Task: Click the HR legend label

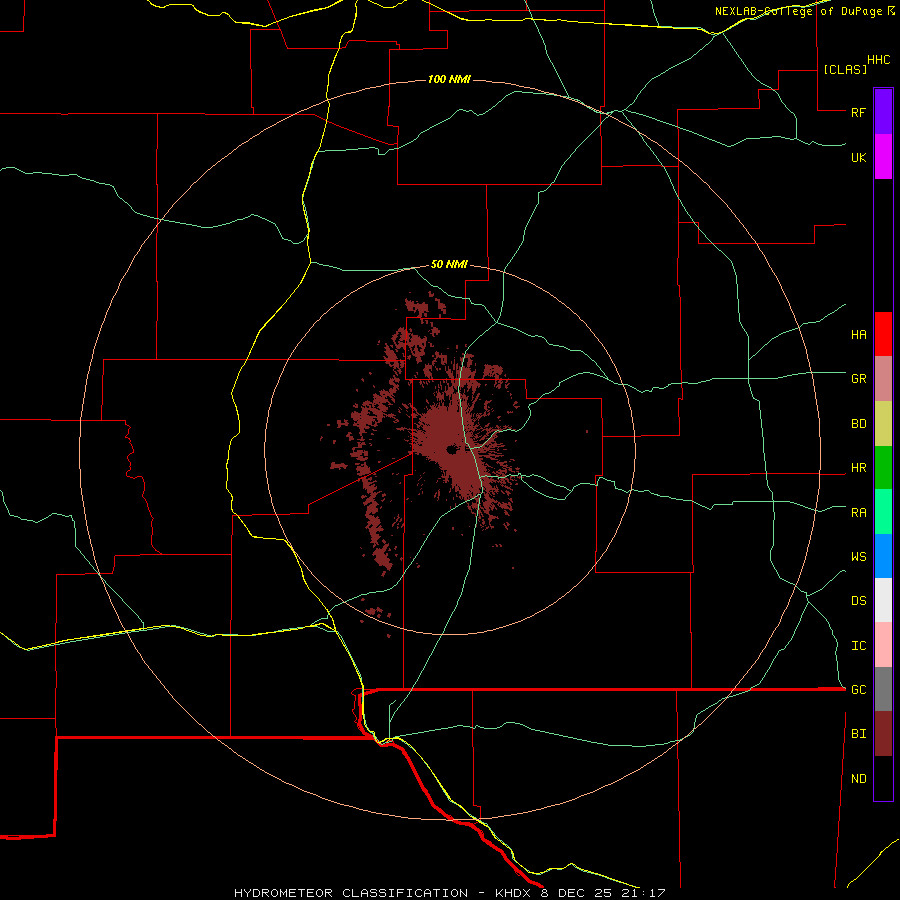Action: click(858, 468)
